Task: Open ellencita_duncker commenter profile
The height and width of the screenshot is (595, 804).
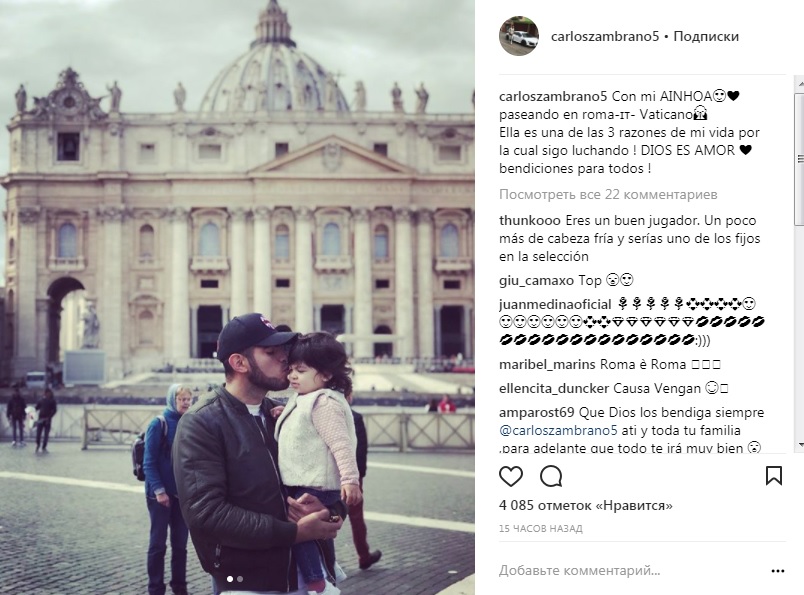Action: [554, 388]
